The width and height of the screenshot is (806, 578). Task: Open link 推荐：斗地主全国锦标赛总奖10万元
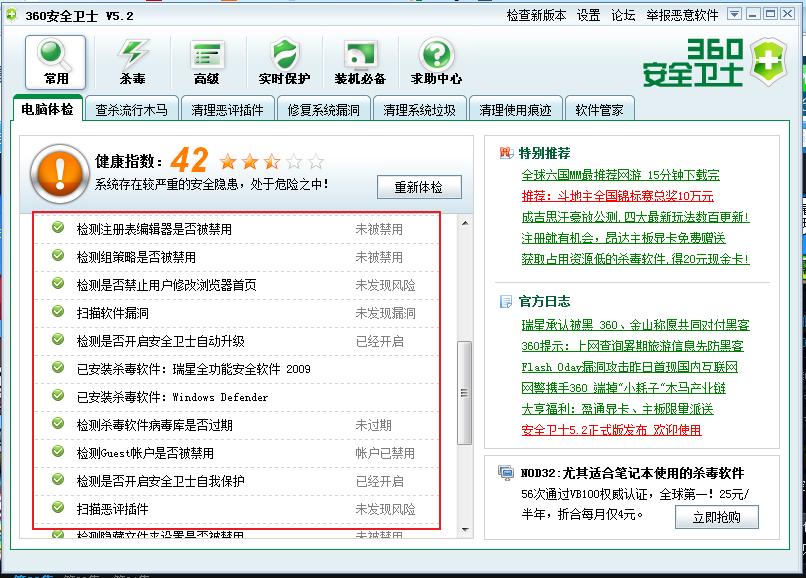click(x=617, y=196)
